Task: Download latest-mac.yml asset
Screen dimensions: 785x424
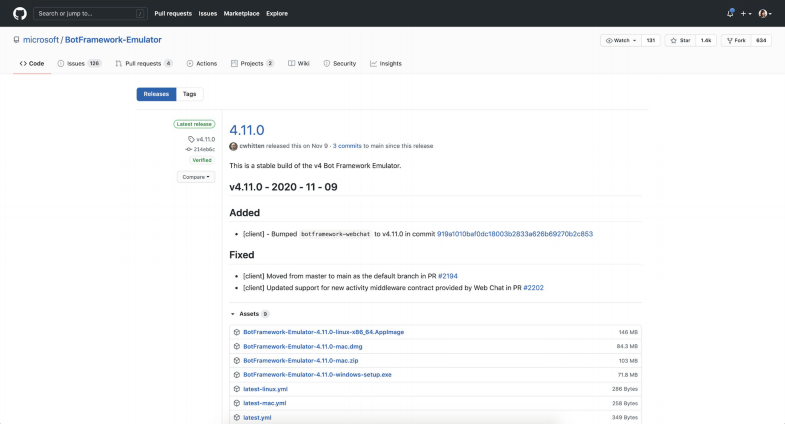Action: pos(265,403)
